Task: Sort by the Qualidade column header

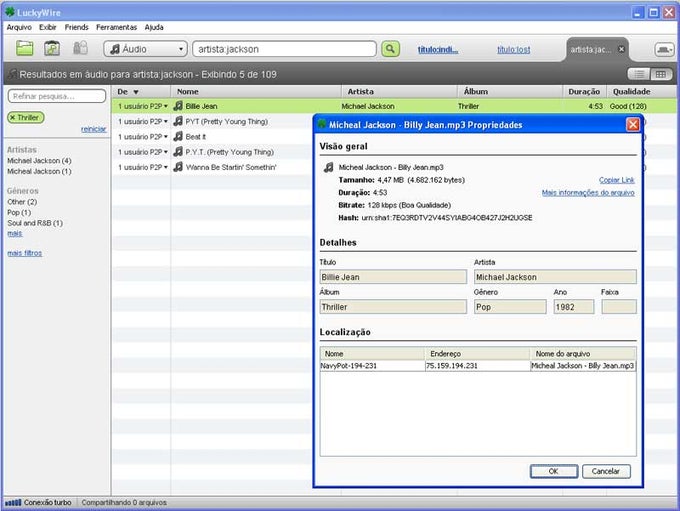Action: [641, 92]
